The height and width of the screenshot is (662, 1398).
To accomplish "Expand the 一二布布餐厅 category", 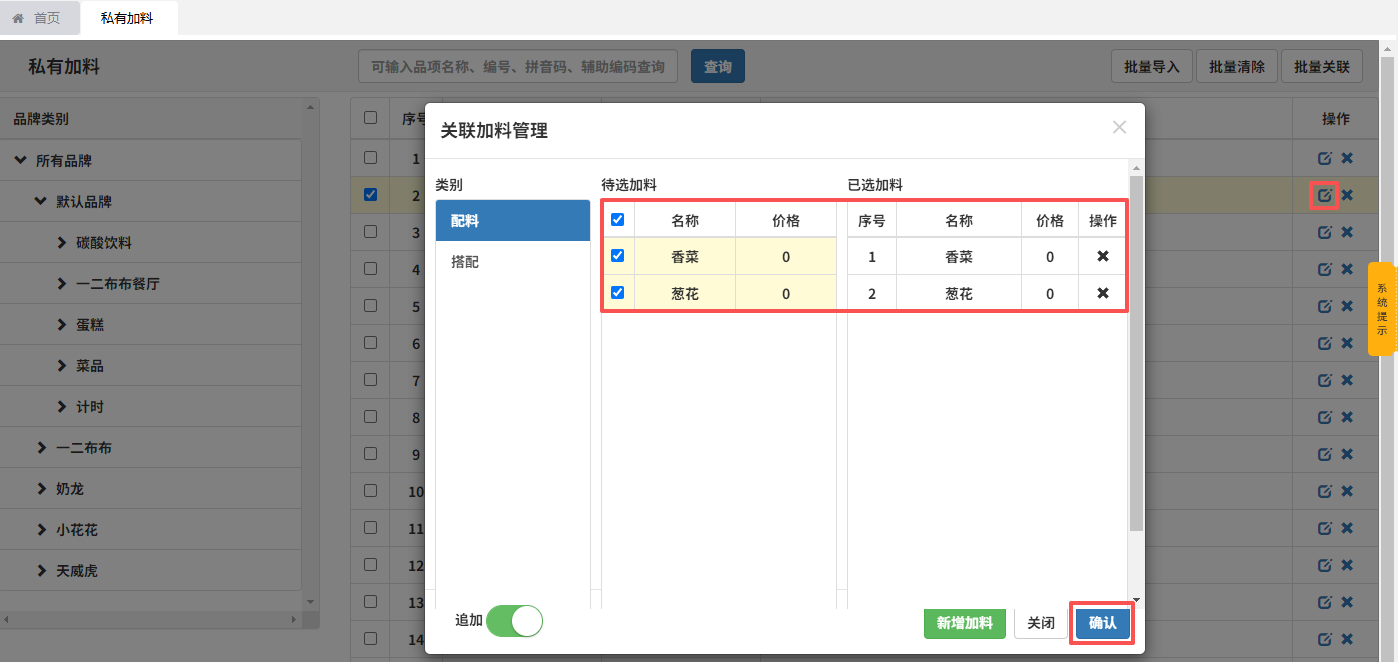I will [x=62, y=284].
